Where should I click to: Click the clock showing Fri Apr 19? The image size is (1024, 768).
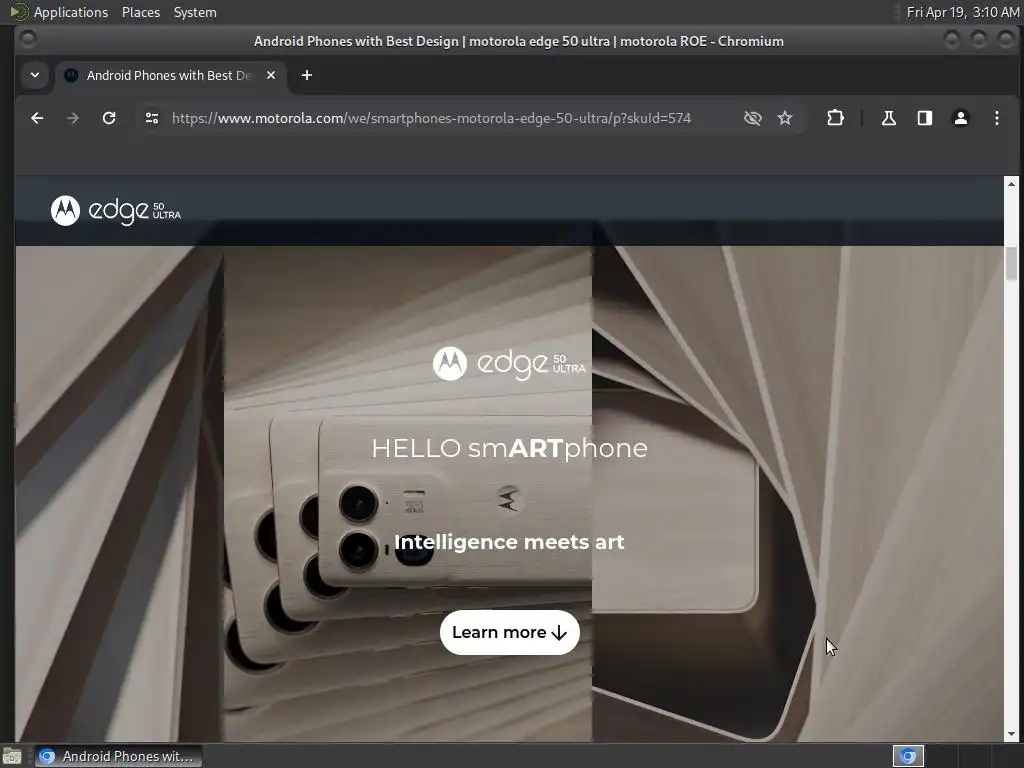pos(963,12)
